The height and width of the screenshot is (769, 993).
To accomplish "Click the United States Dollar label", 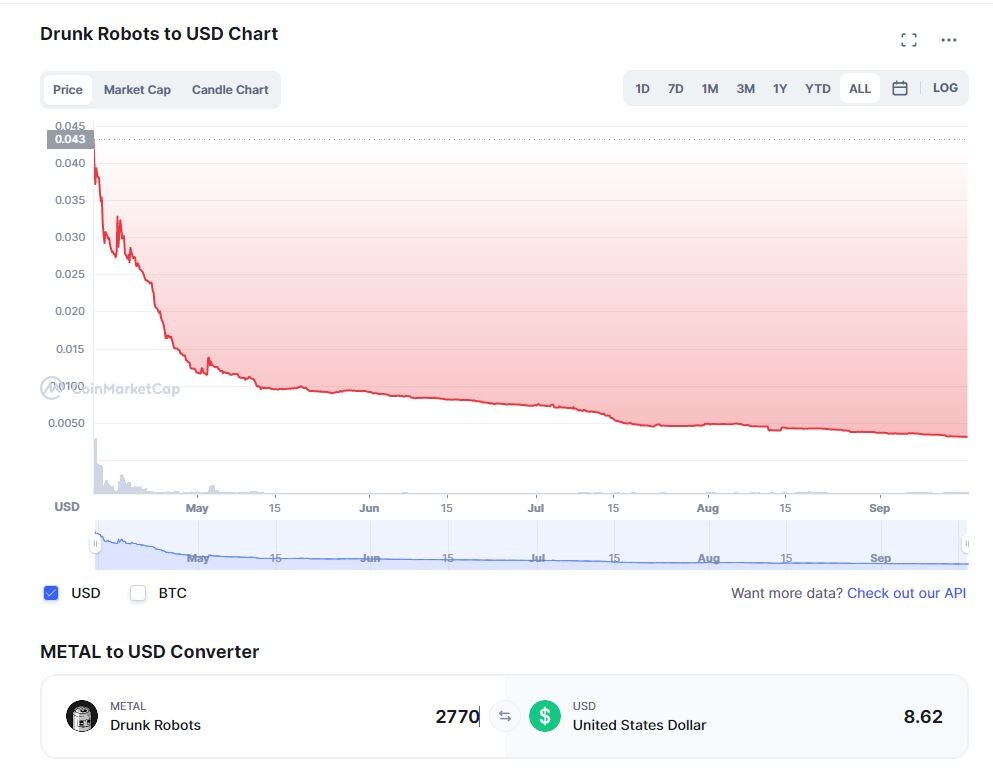I will 639,725.
